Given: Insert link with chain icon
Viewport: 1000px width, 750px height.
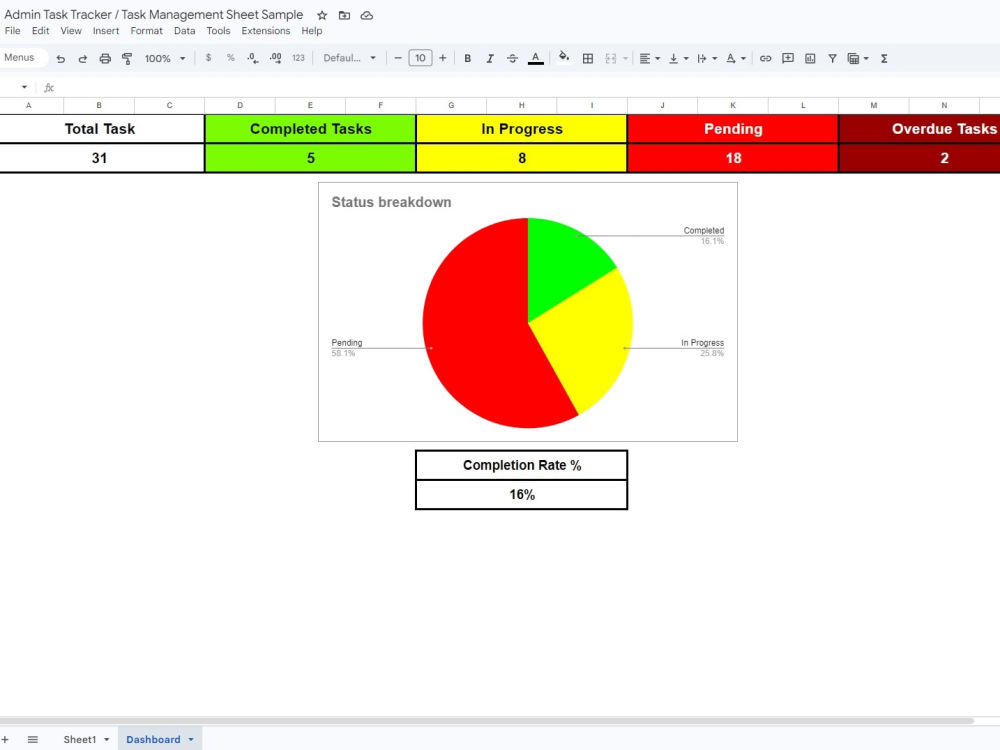Looking at the screenshot, I should click(x=765, y=59).
